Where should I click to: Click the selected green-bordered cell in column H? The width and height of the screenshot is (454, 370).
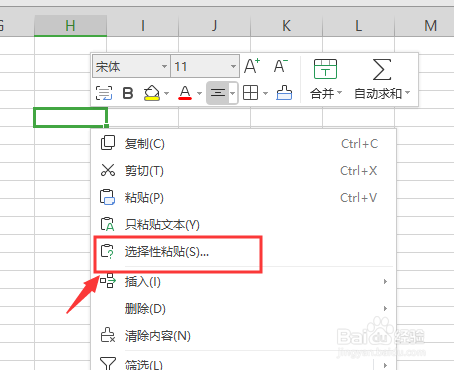tap(70, 117)
